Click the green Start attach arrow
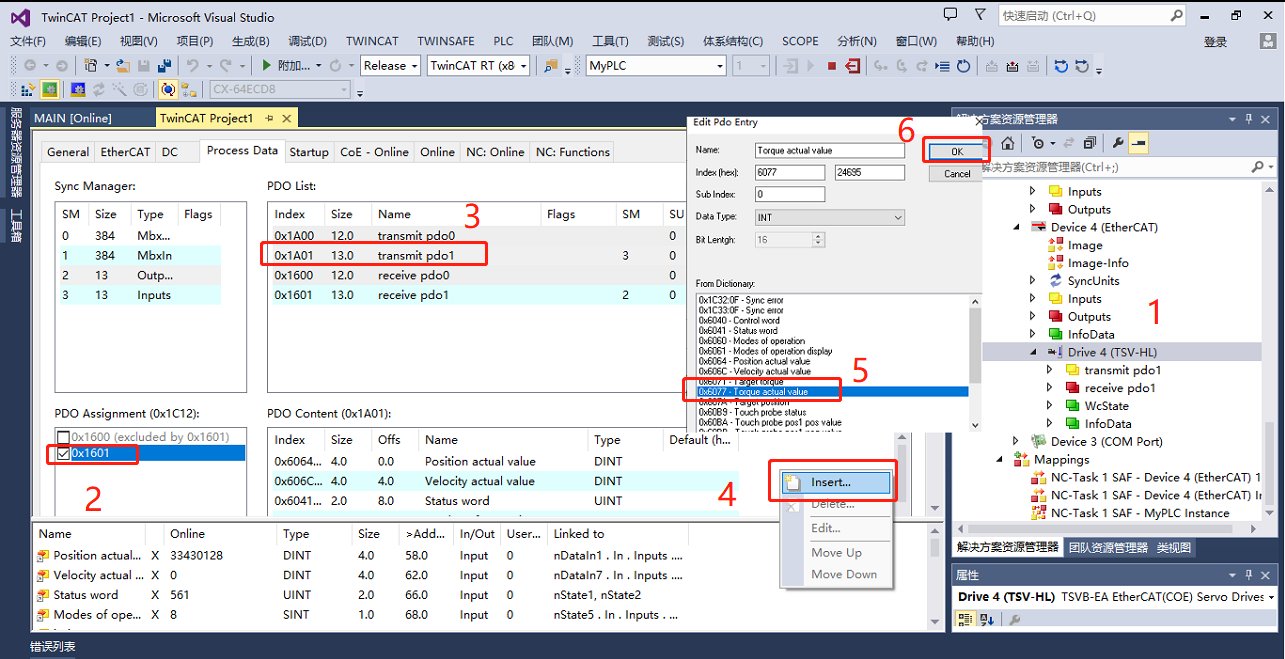 point(267,65)
